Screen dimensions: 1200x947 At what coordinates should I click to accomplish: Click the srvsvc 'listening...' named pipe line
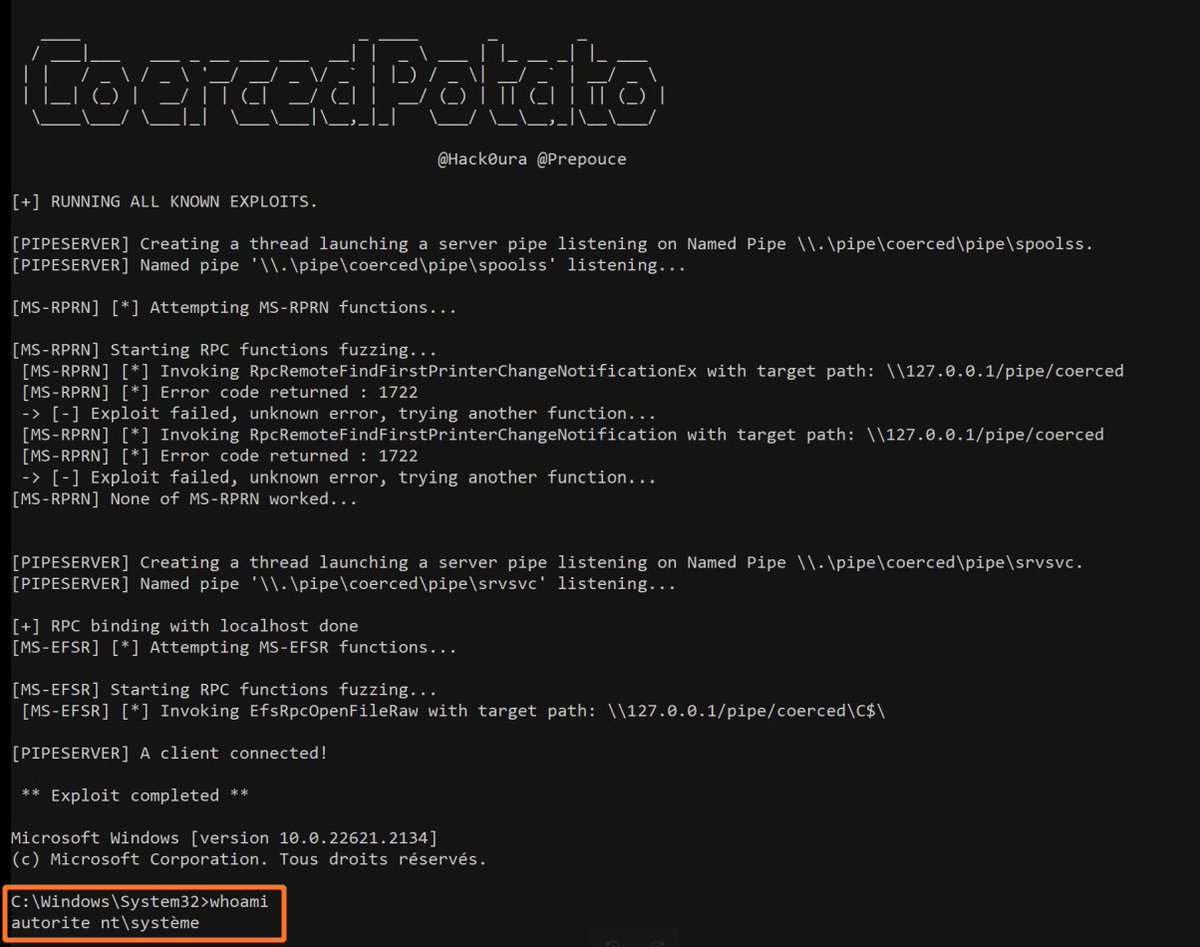[x=343, y=583]
